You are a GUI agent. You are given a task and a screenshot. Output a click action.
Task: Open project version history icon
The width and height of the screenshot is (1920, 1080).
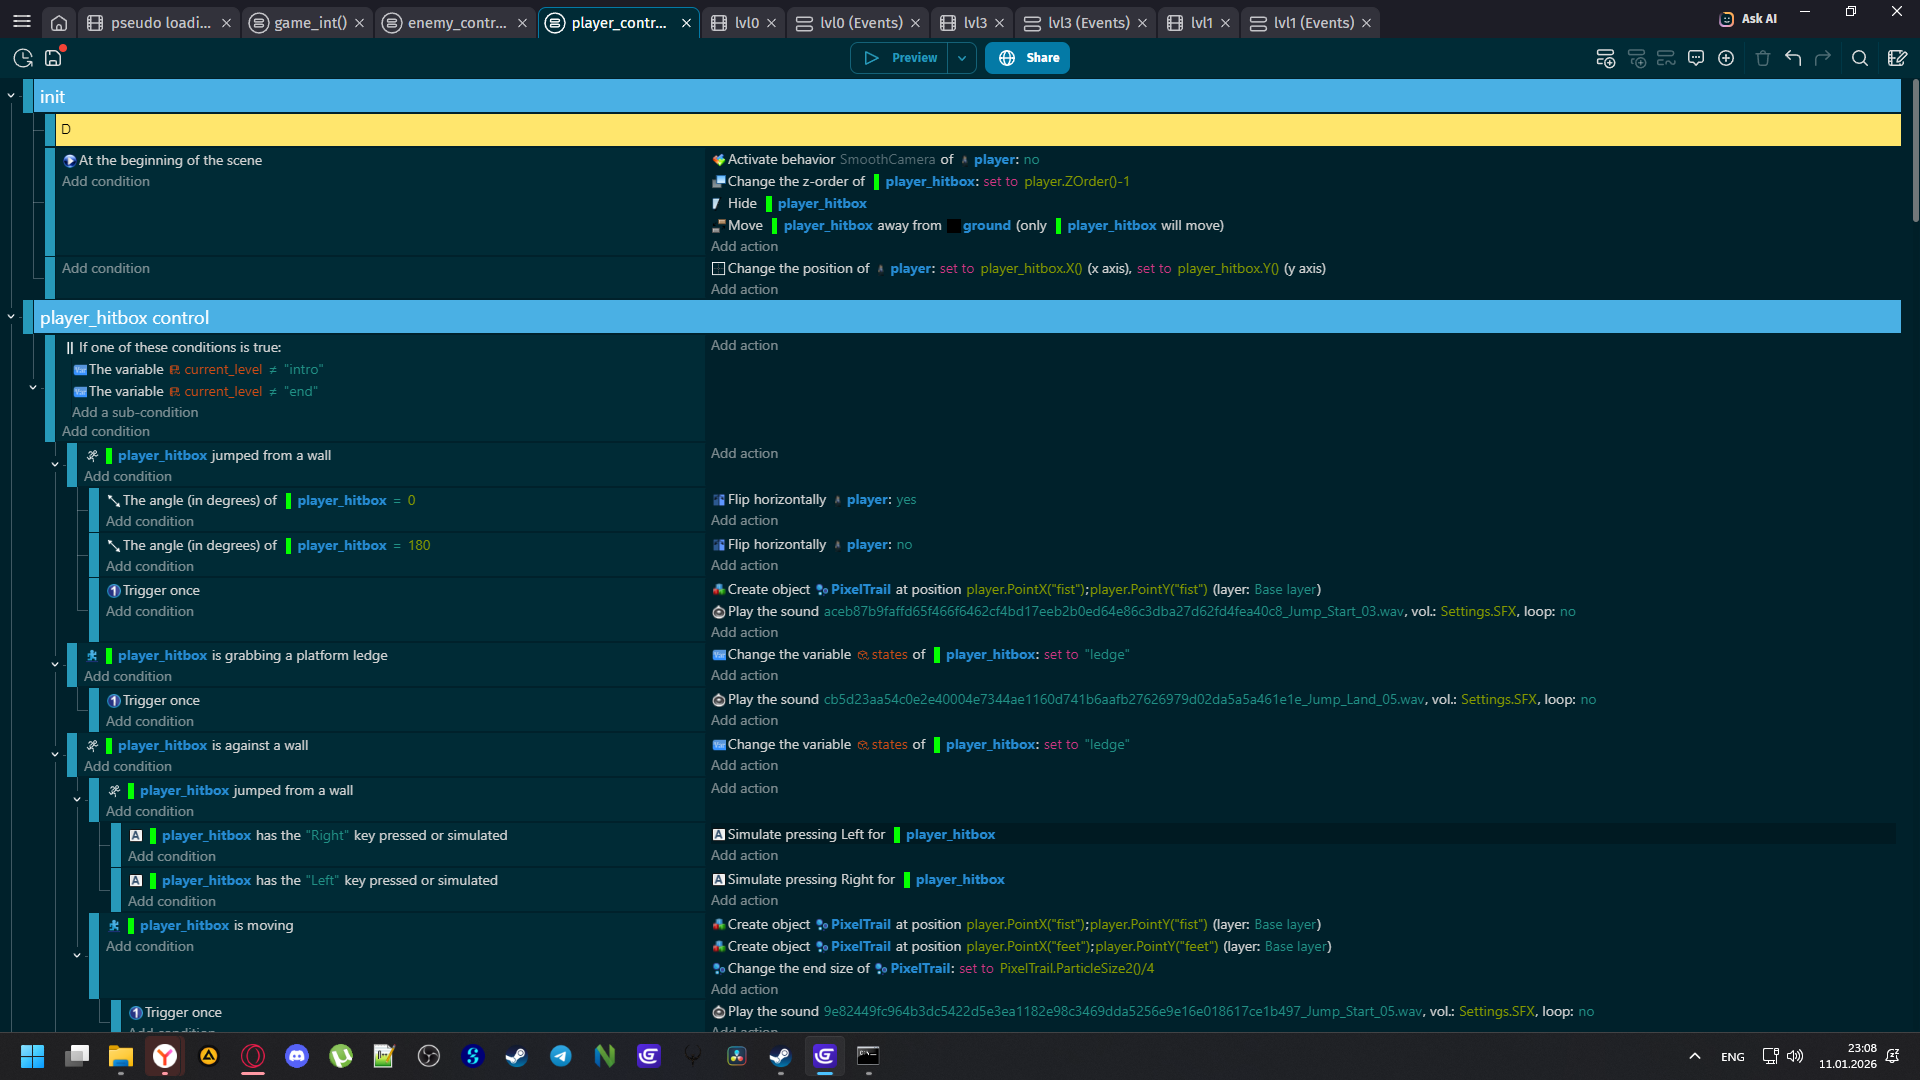[x=22, y=58]
